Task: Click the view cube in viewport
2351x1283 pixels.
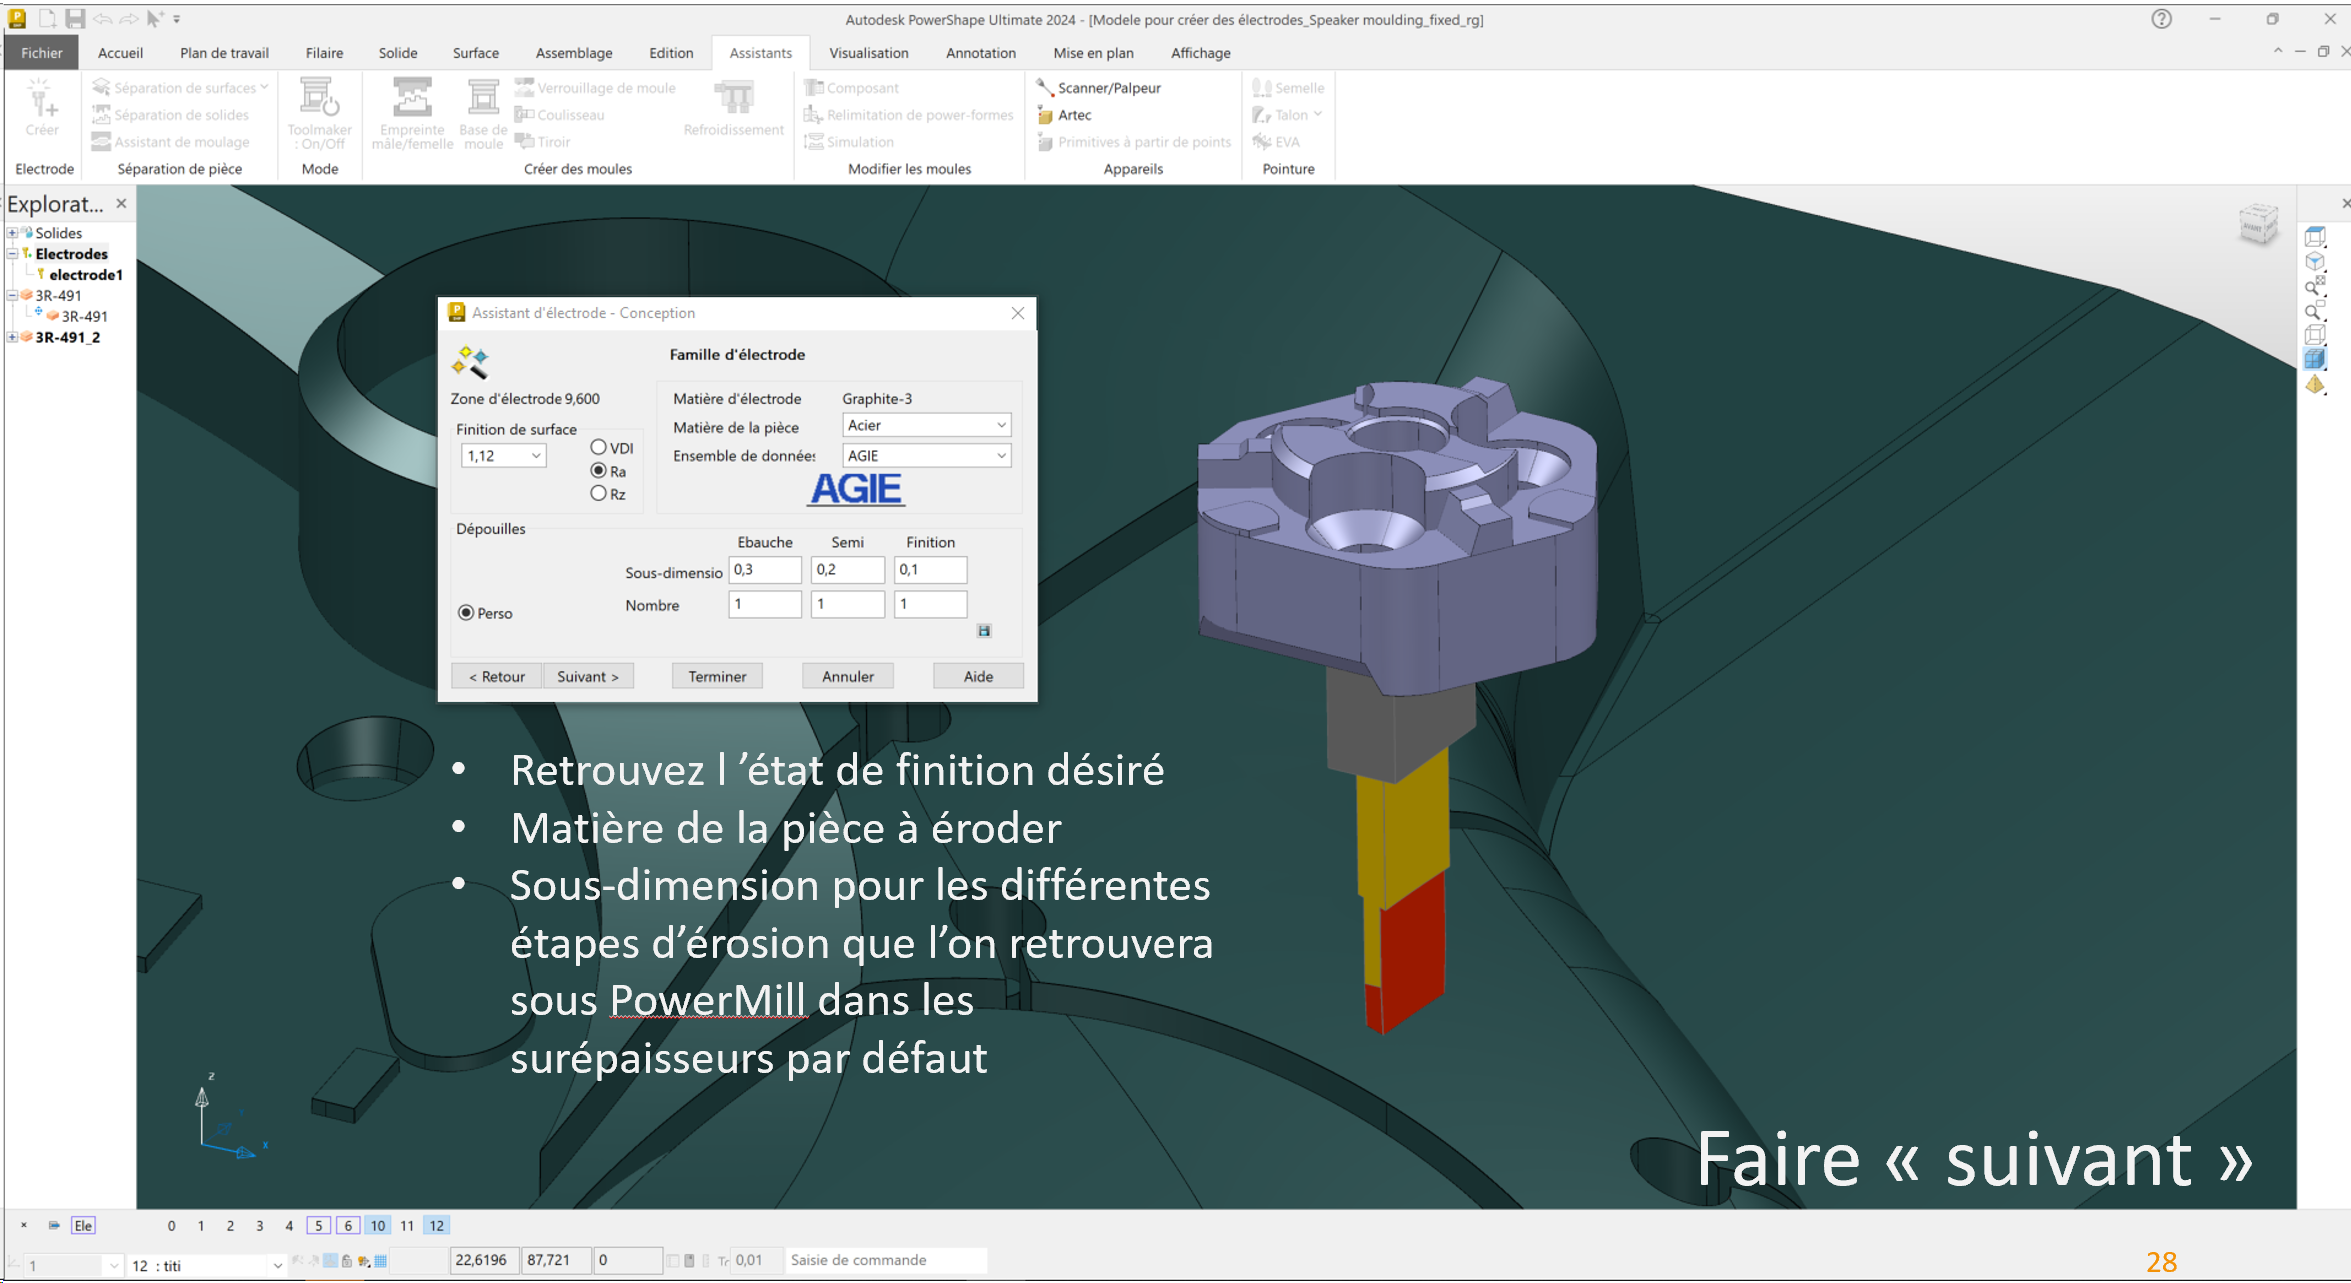Action: [2257, 223]
